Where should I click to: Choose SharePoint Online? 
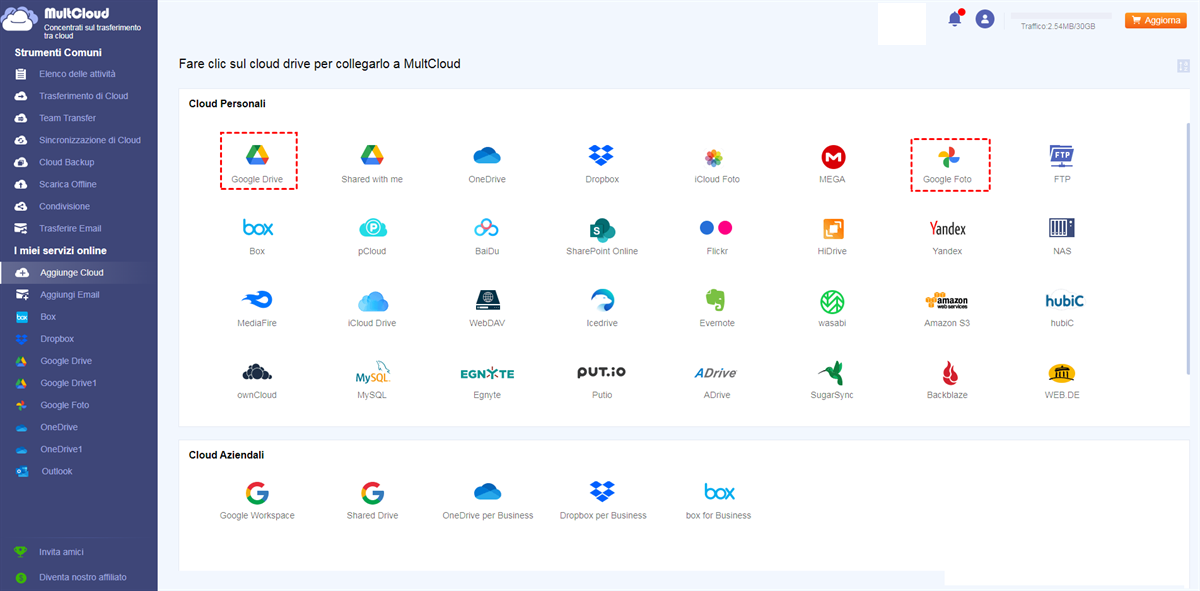point(602,228)
